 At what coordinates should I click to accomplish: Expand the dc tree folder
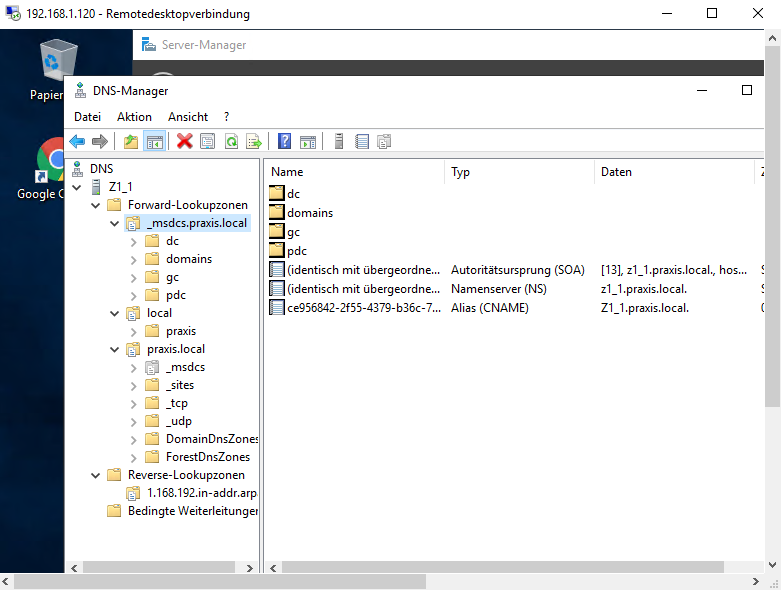pos(133,242)
